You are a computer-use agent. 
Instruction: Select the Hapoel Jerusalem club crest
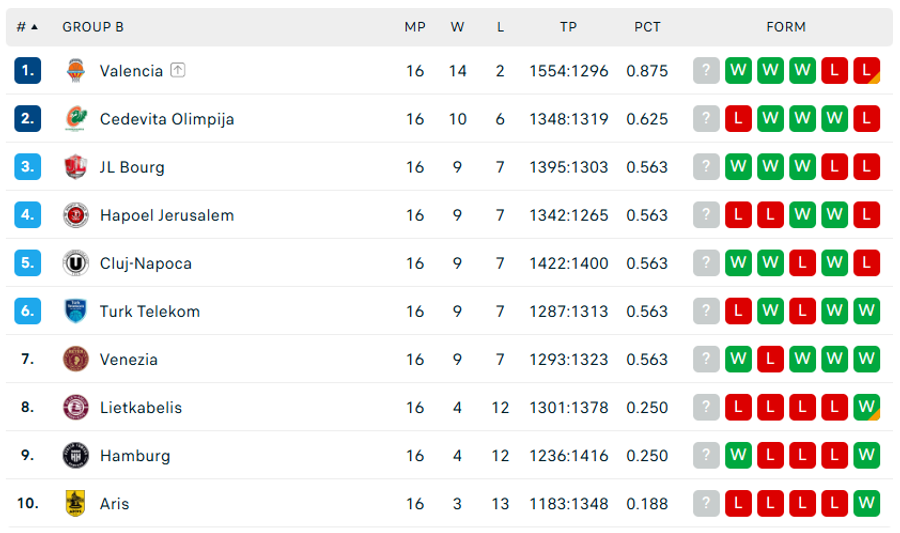pyautogui.click(x=75, y=215)
